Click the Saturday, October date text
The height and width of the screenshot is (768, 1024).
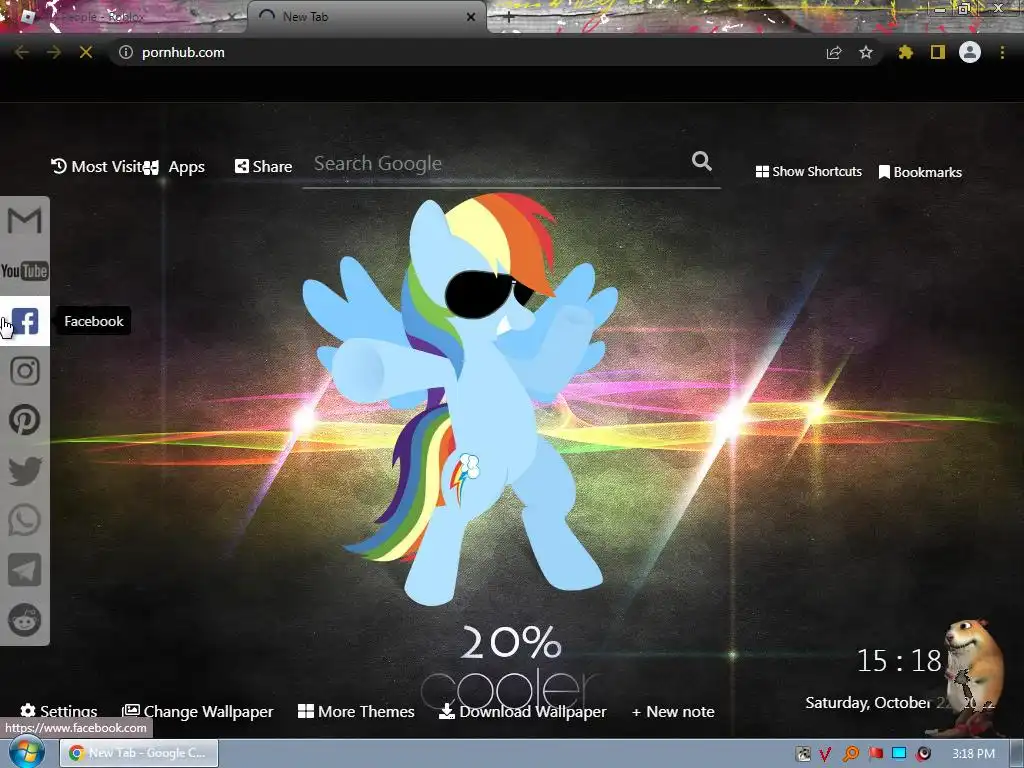[x=868, y=703]
